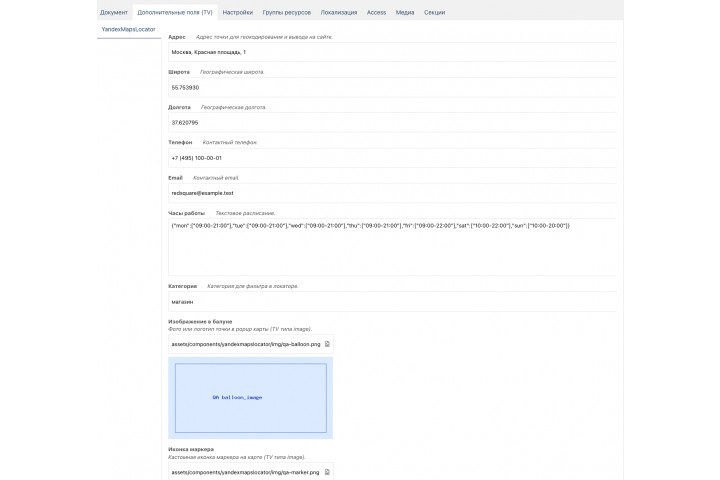Open the Настройки tab
The width and height of the screenshot is (720, 480).
(x=237, y=12)
